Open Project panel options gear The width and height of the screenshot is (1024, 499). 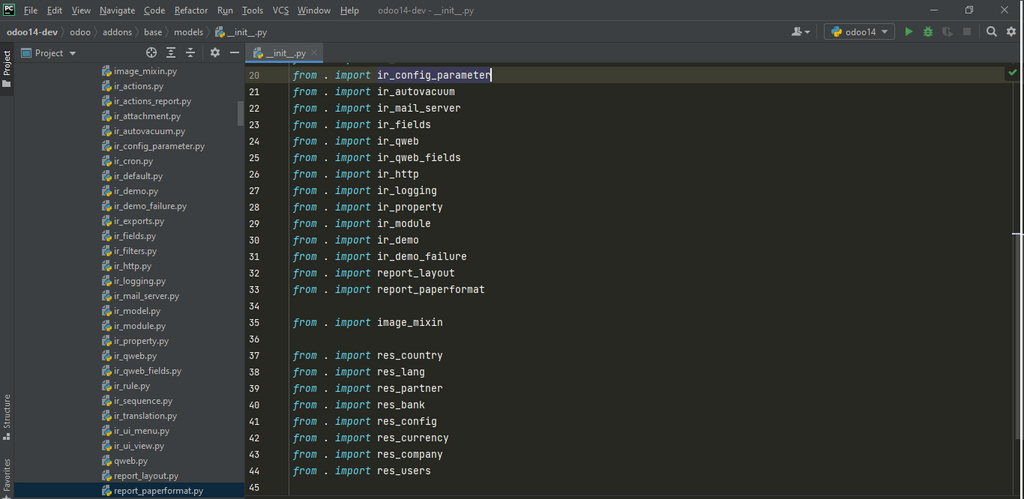point(214,53)
